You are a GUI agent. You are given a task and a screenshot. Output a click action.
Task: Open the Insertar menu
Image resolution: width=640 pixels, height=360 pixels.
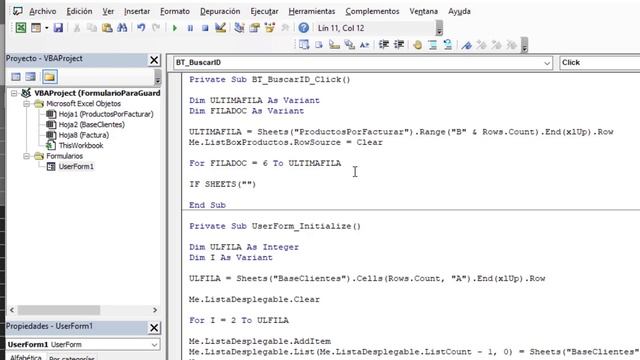point(137,11)
